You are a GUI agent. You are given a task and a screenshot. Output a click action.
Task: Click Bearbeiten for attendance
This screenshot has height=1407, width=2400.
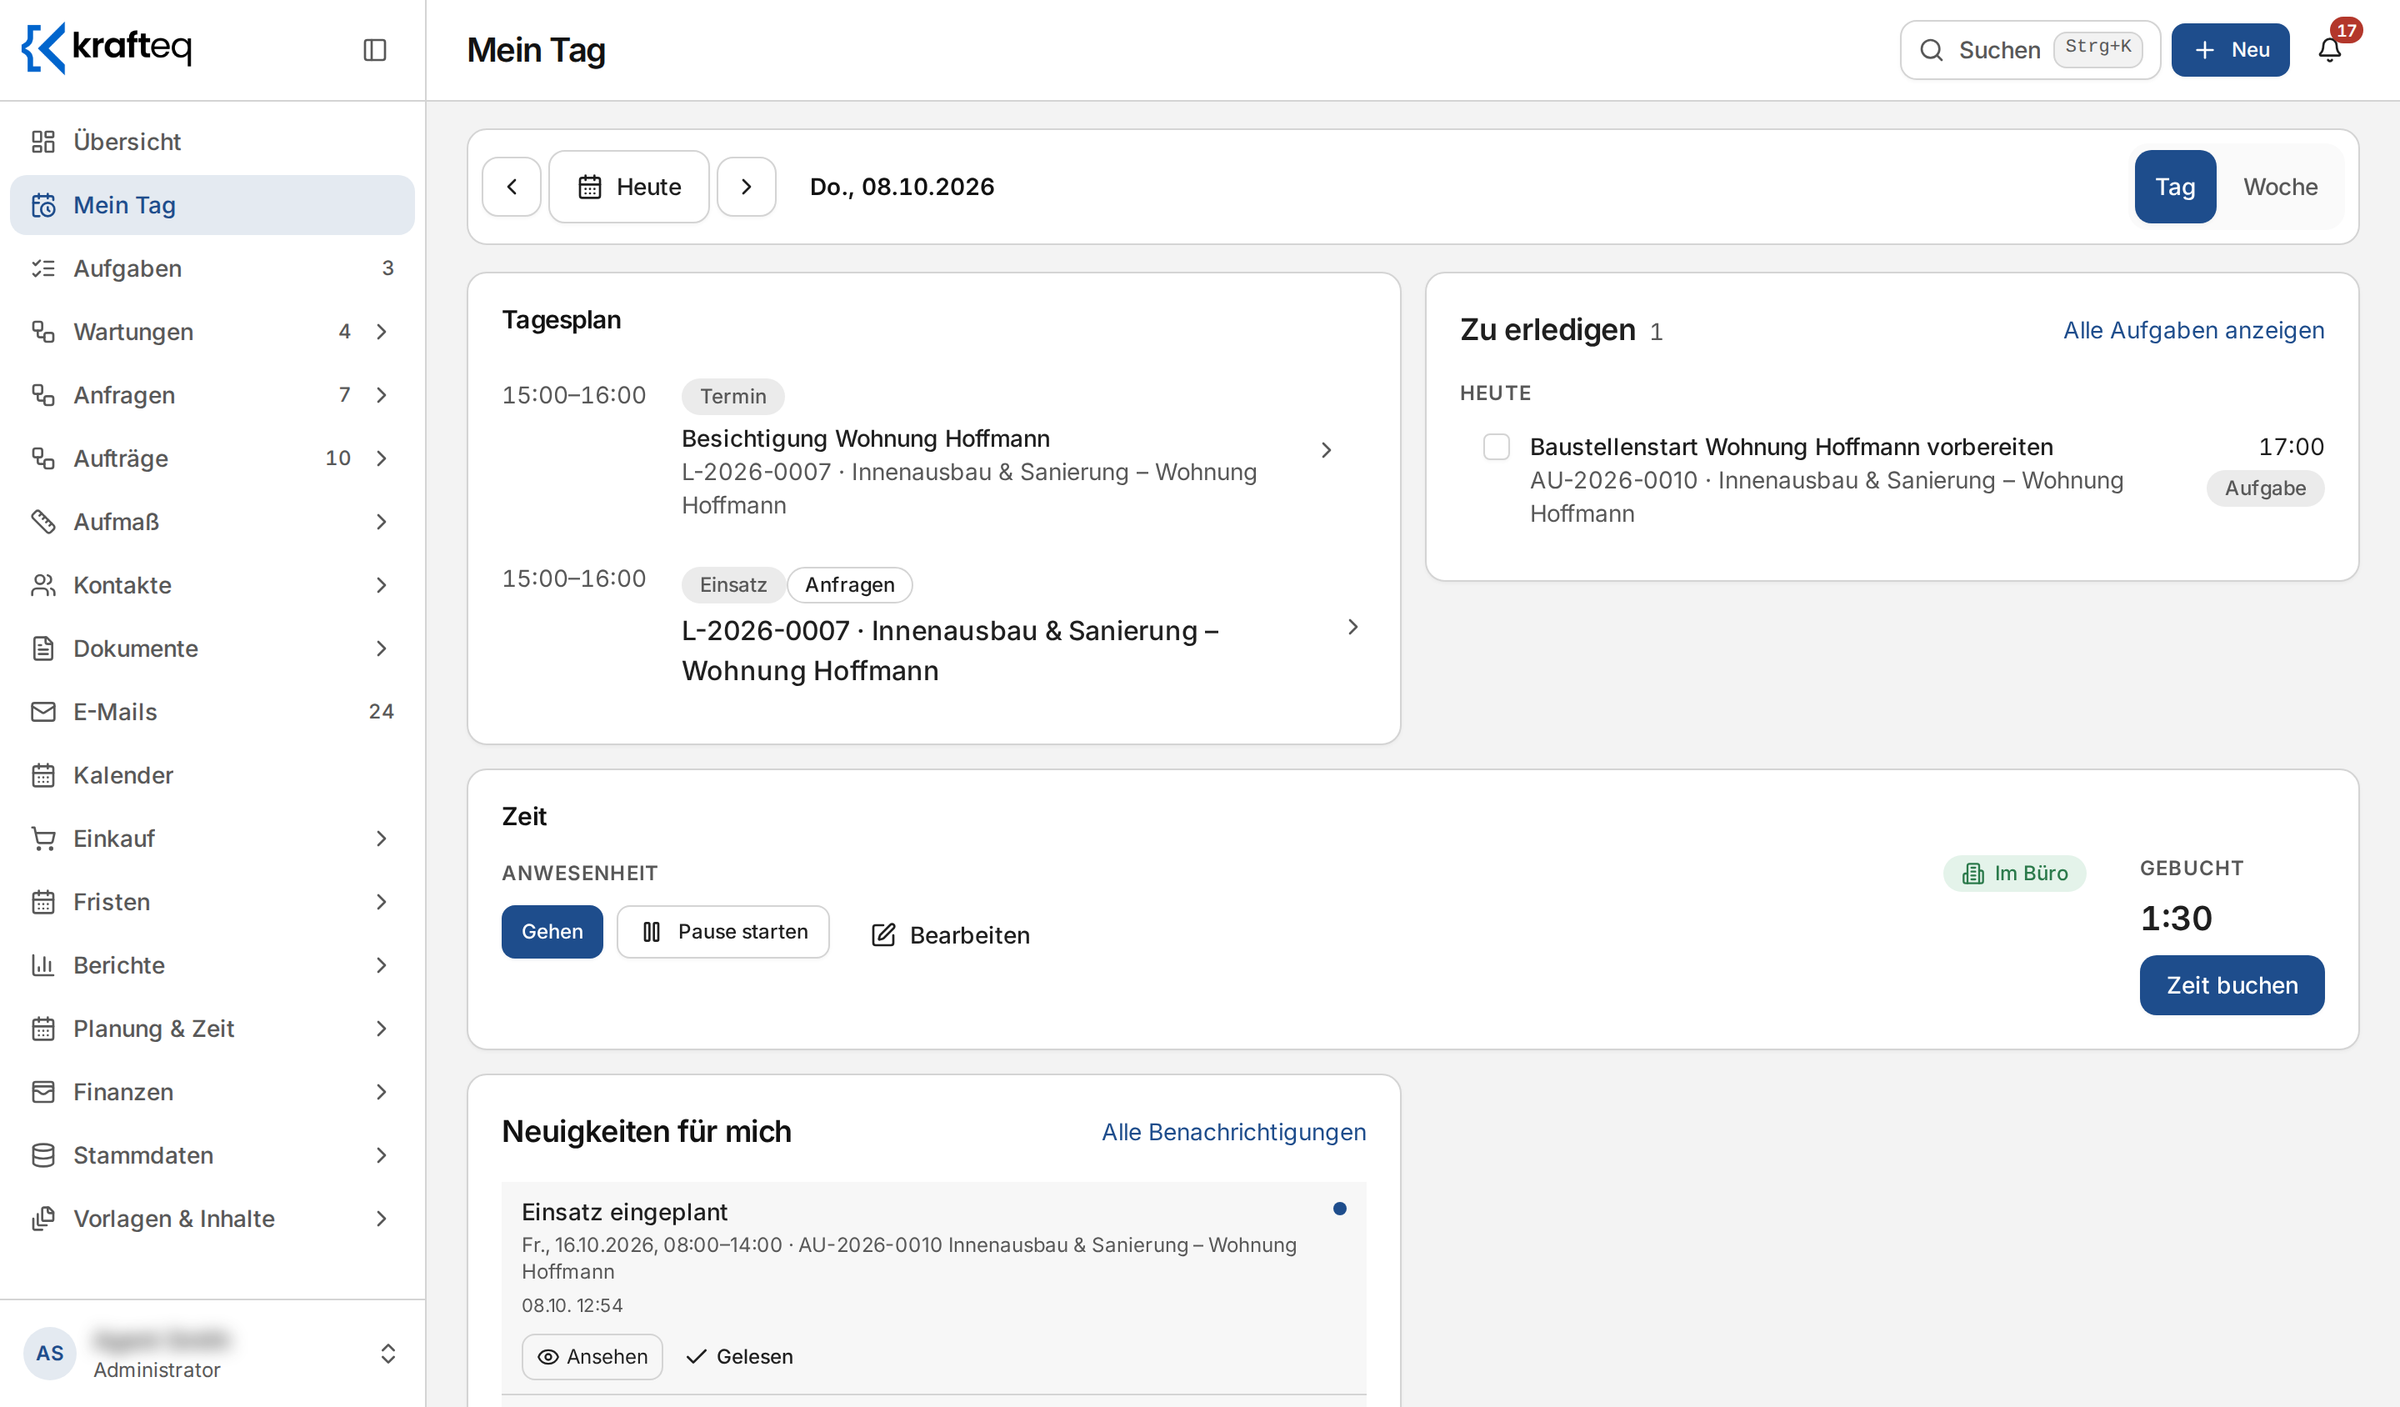950,935
